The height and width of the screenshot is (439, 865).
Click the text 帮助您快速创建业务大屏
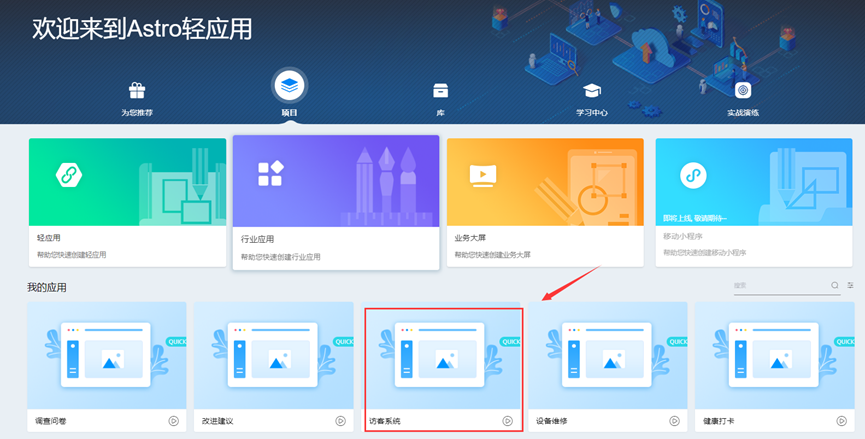[x=492, y=255]
